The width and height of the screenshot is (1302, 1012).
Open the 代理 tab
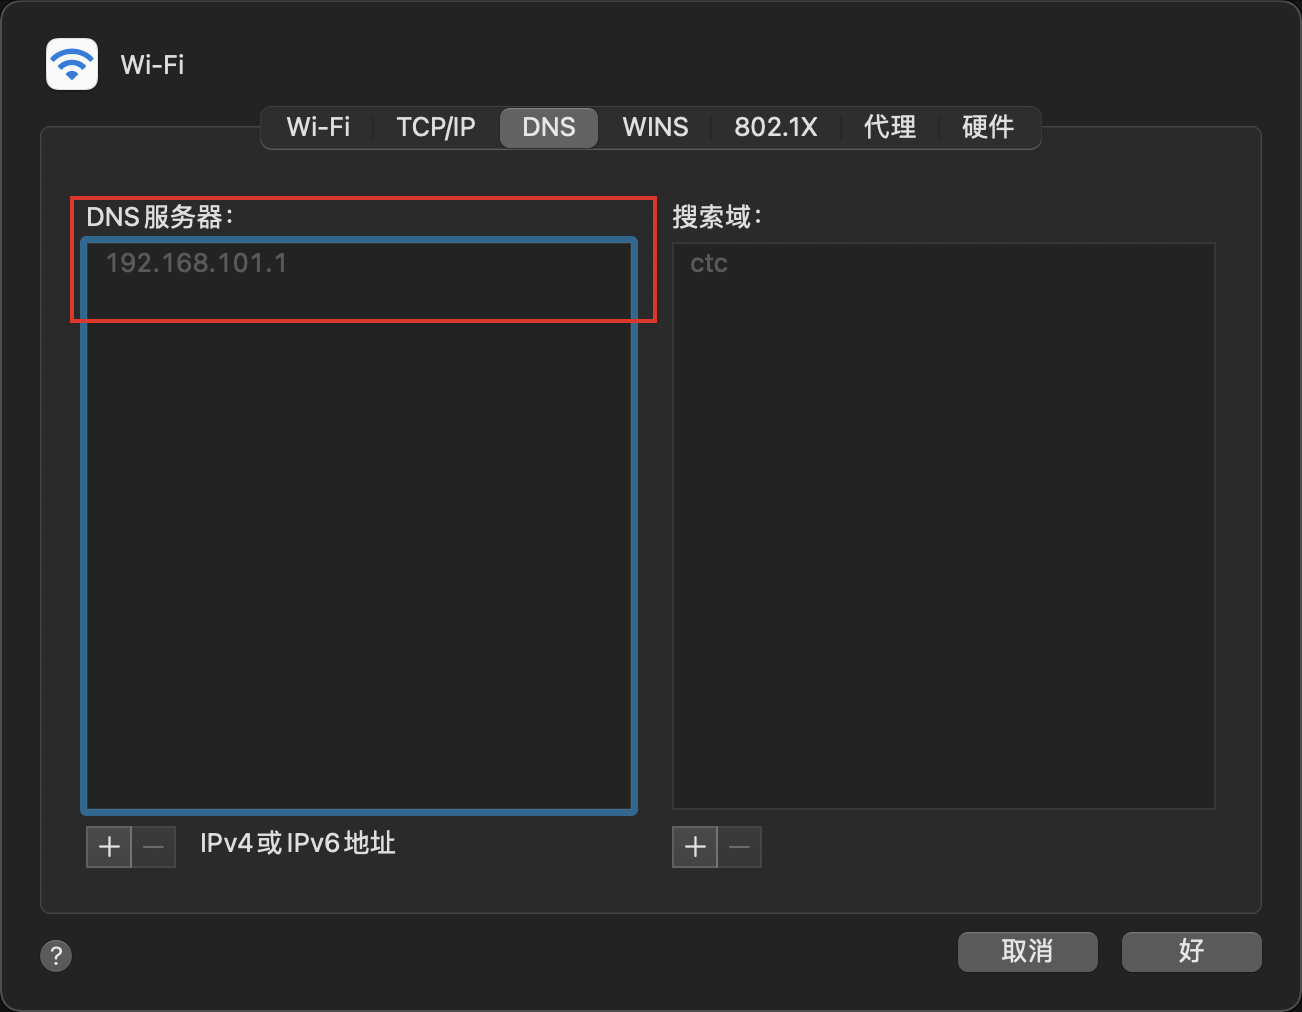[x=890, y=127]
